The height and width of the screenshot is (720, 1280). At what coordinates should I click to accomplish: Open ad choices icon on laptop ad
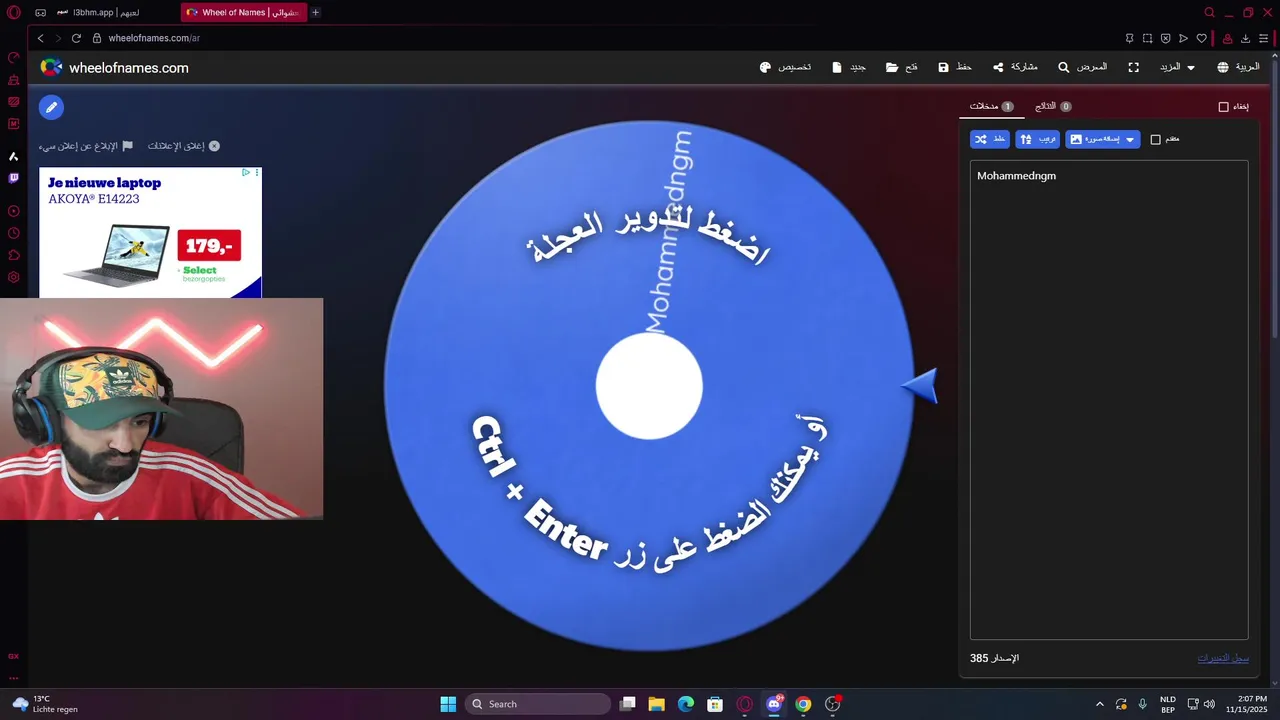pyautogui.click(x=246, y=172)
